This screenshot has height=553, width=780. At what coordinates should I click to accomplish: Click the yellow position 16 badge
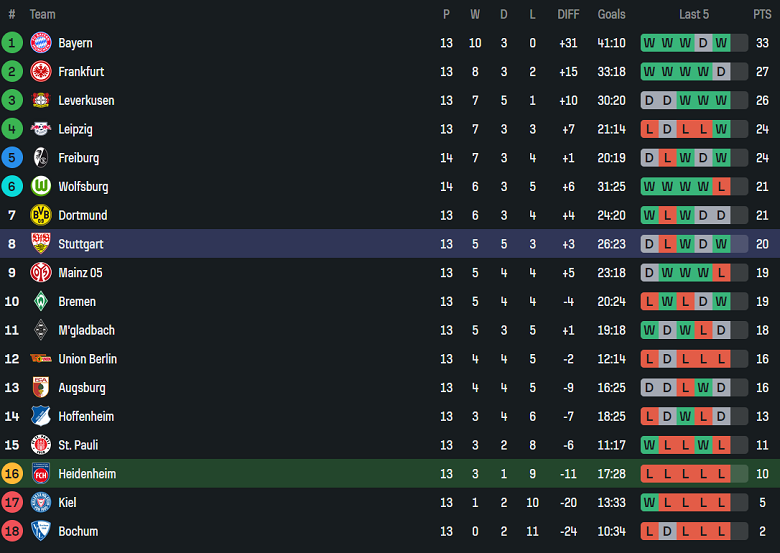click(12, 474)
